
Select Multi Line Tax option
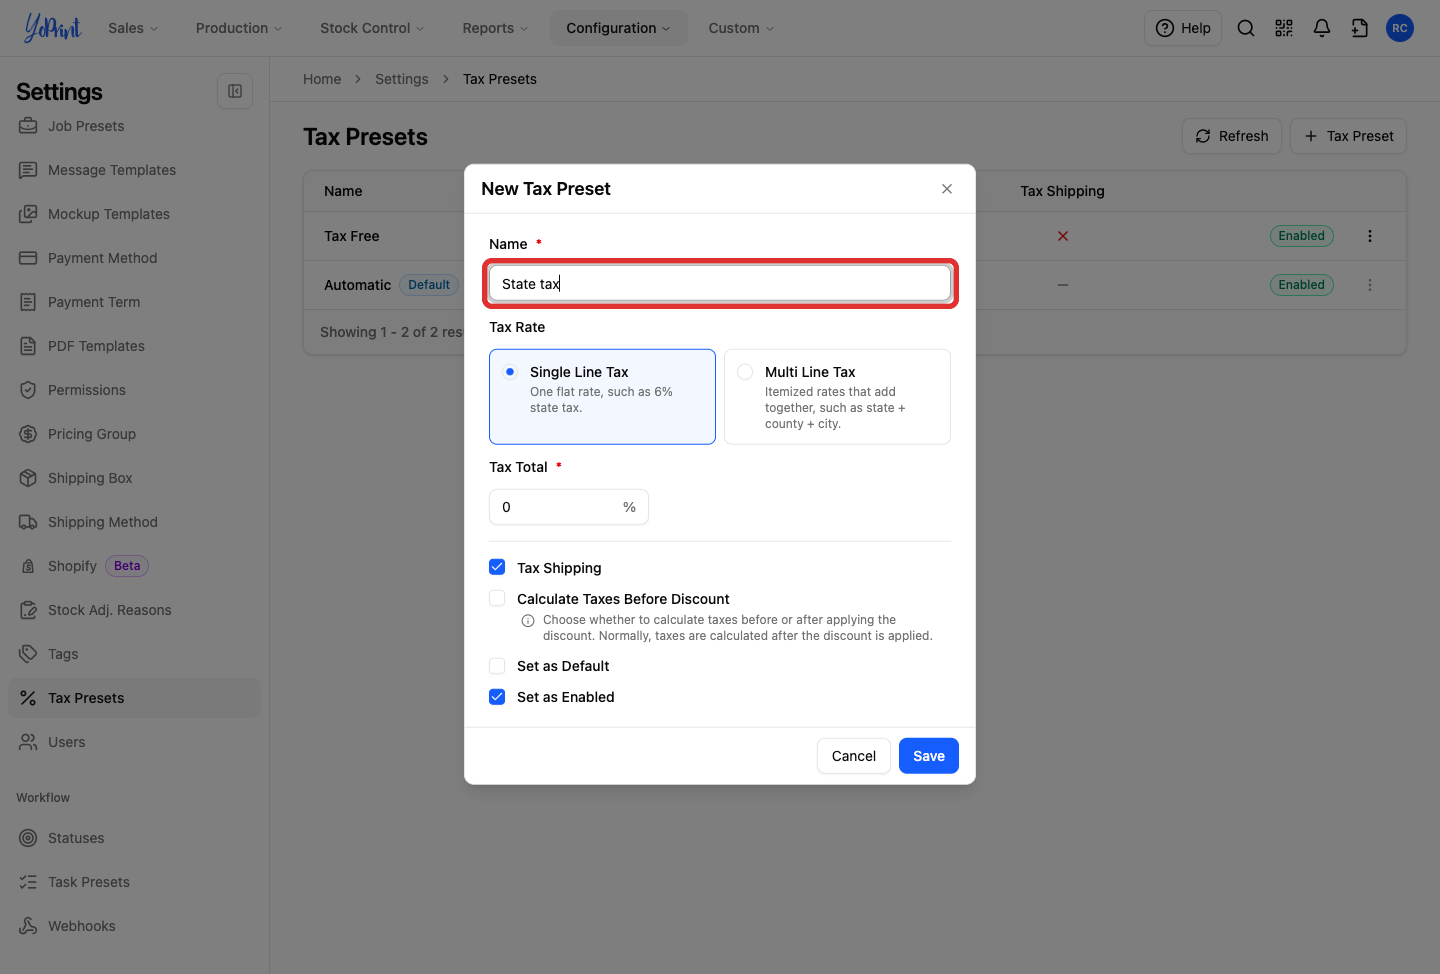pyautogui.click(x=837, y=396)
